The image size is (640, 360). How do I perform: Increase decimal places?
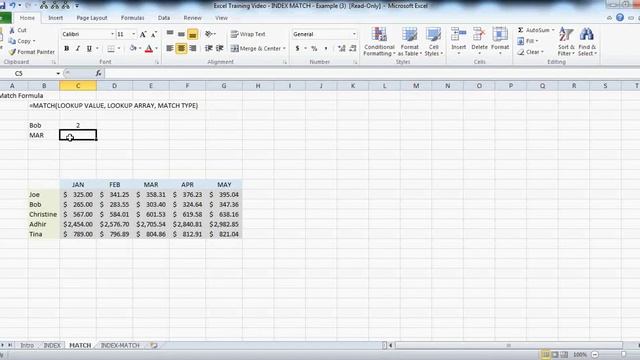(342, 49)
